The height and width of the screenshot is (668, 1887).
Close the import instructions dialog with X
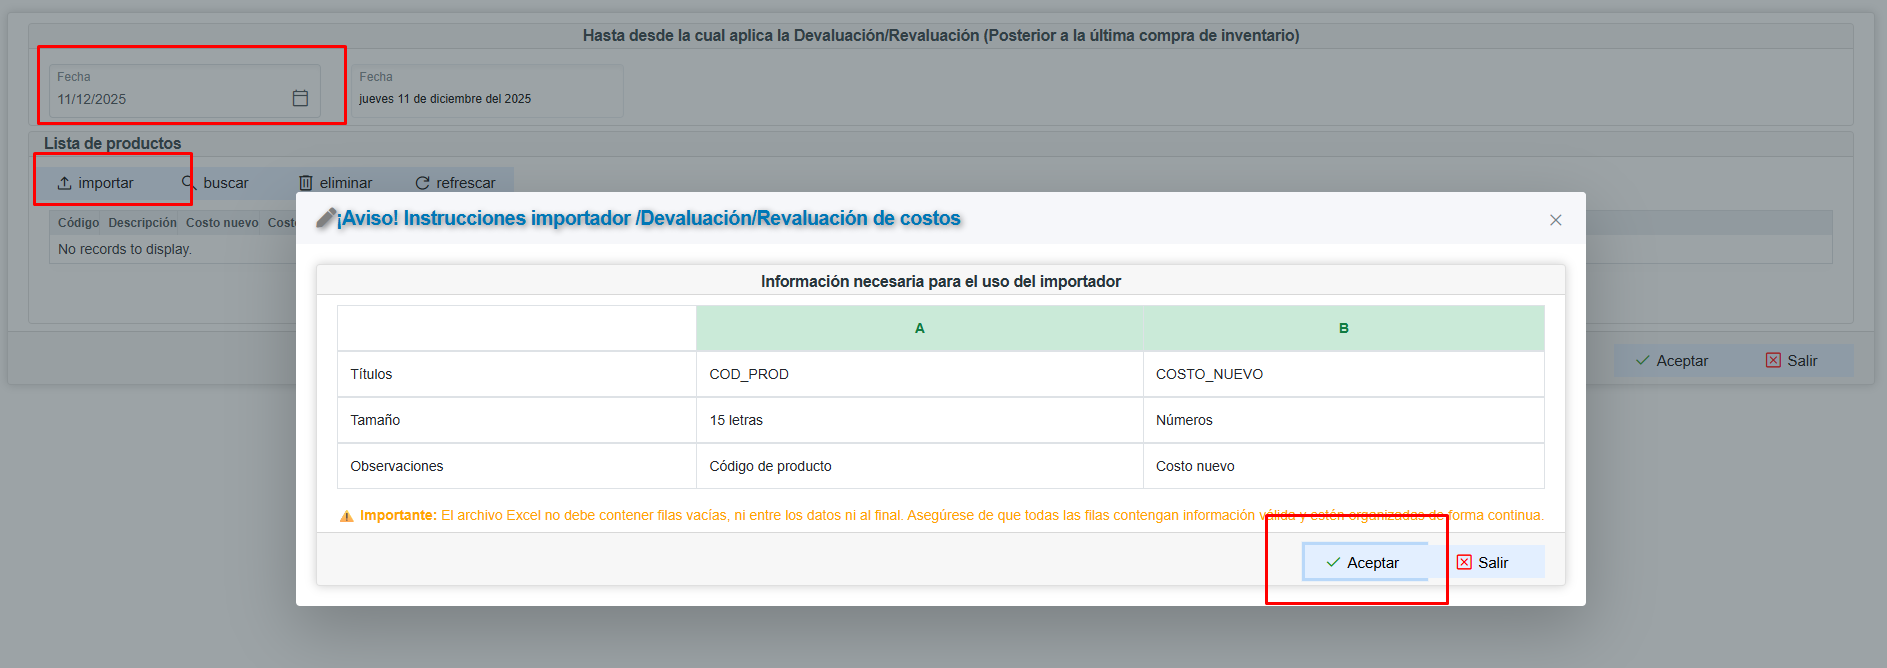1555,220
